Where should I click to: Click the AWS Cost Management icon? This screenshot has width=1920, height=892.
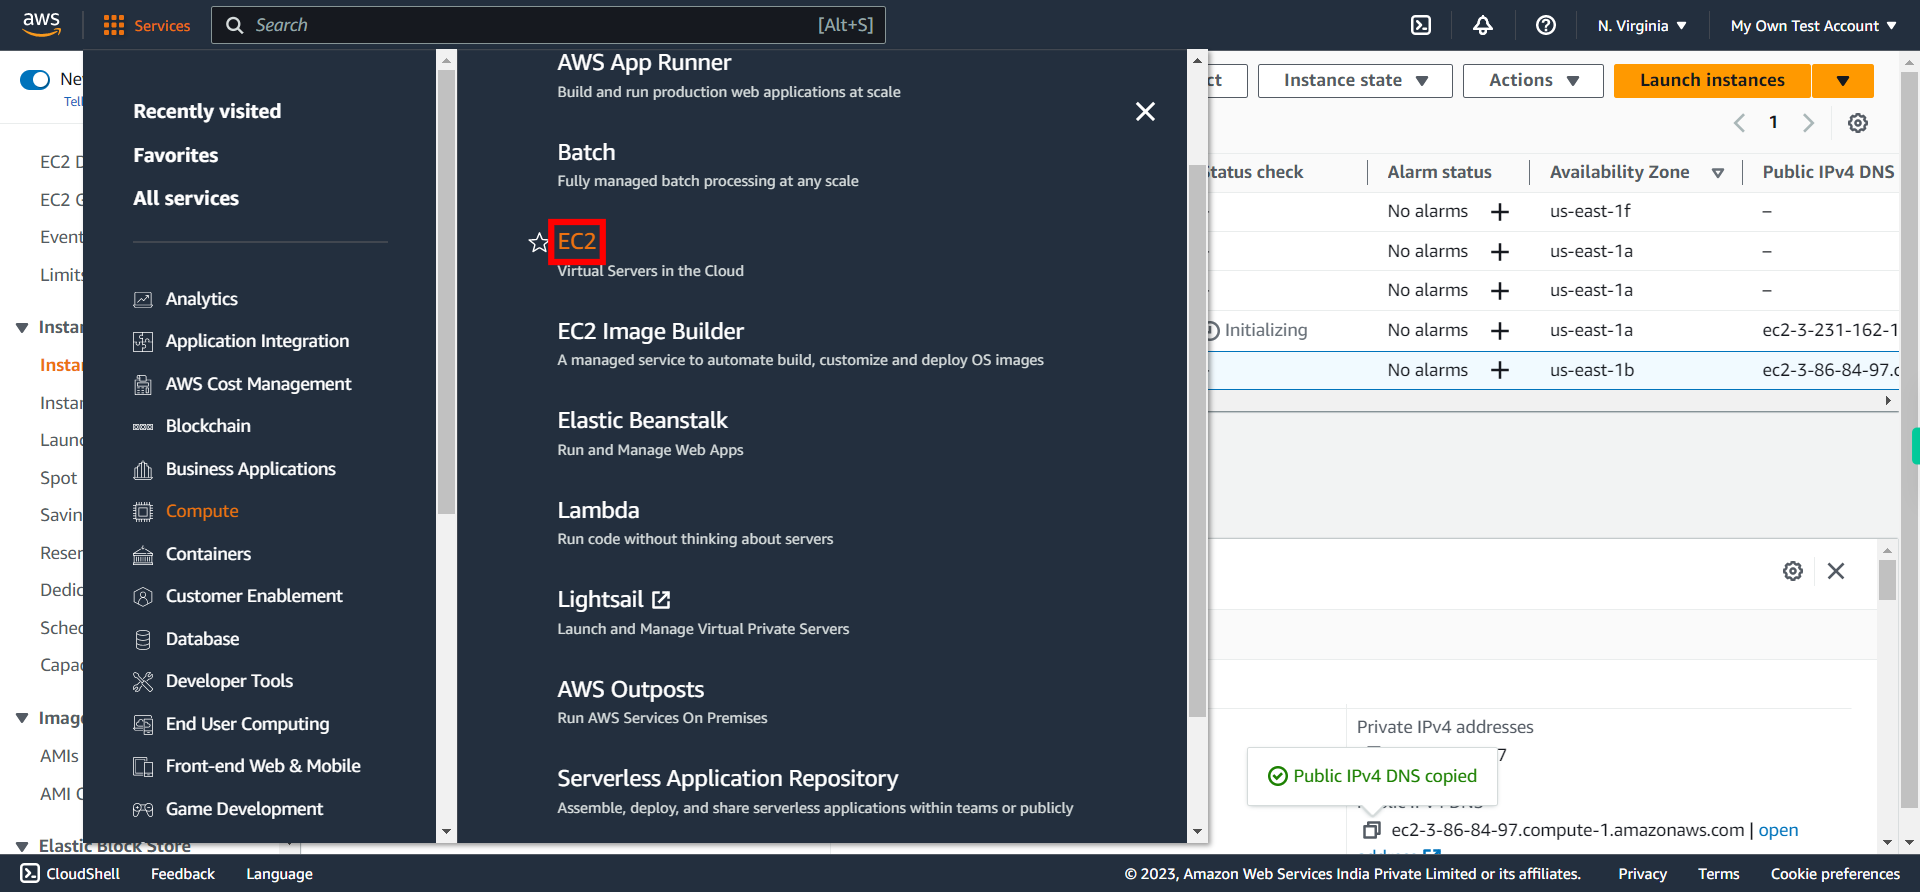click(143, 385)
